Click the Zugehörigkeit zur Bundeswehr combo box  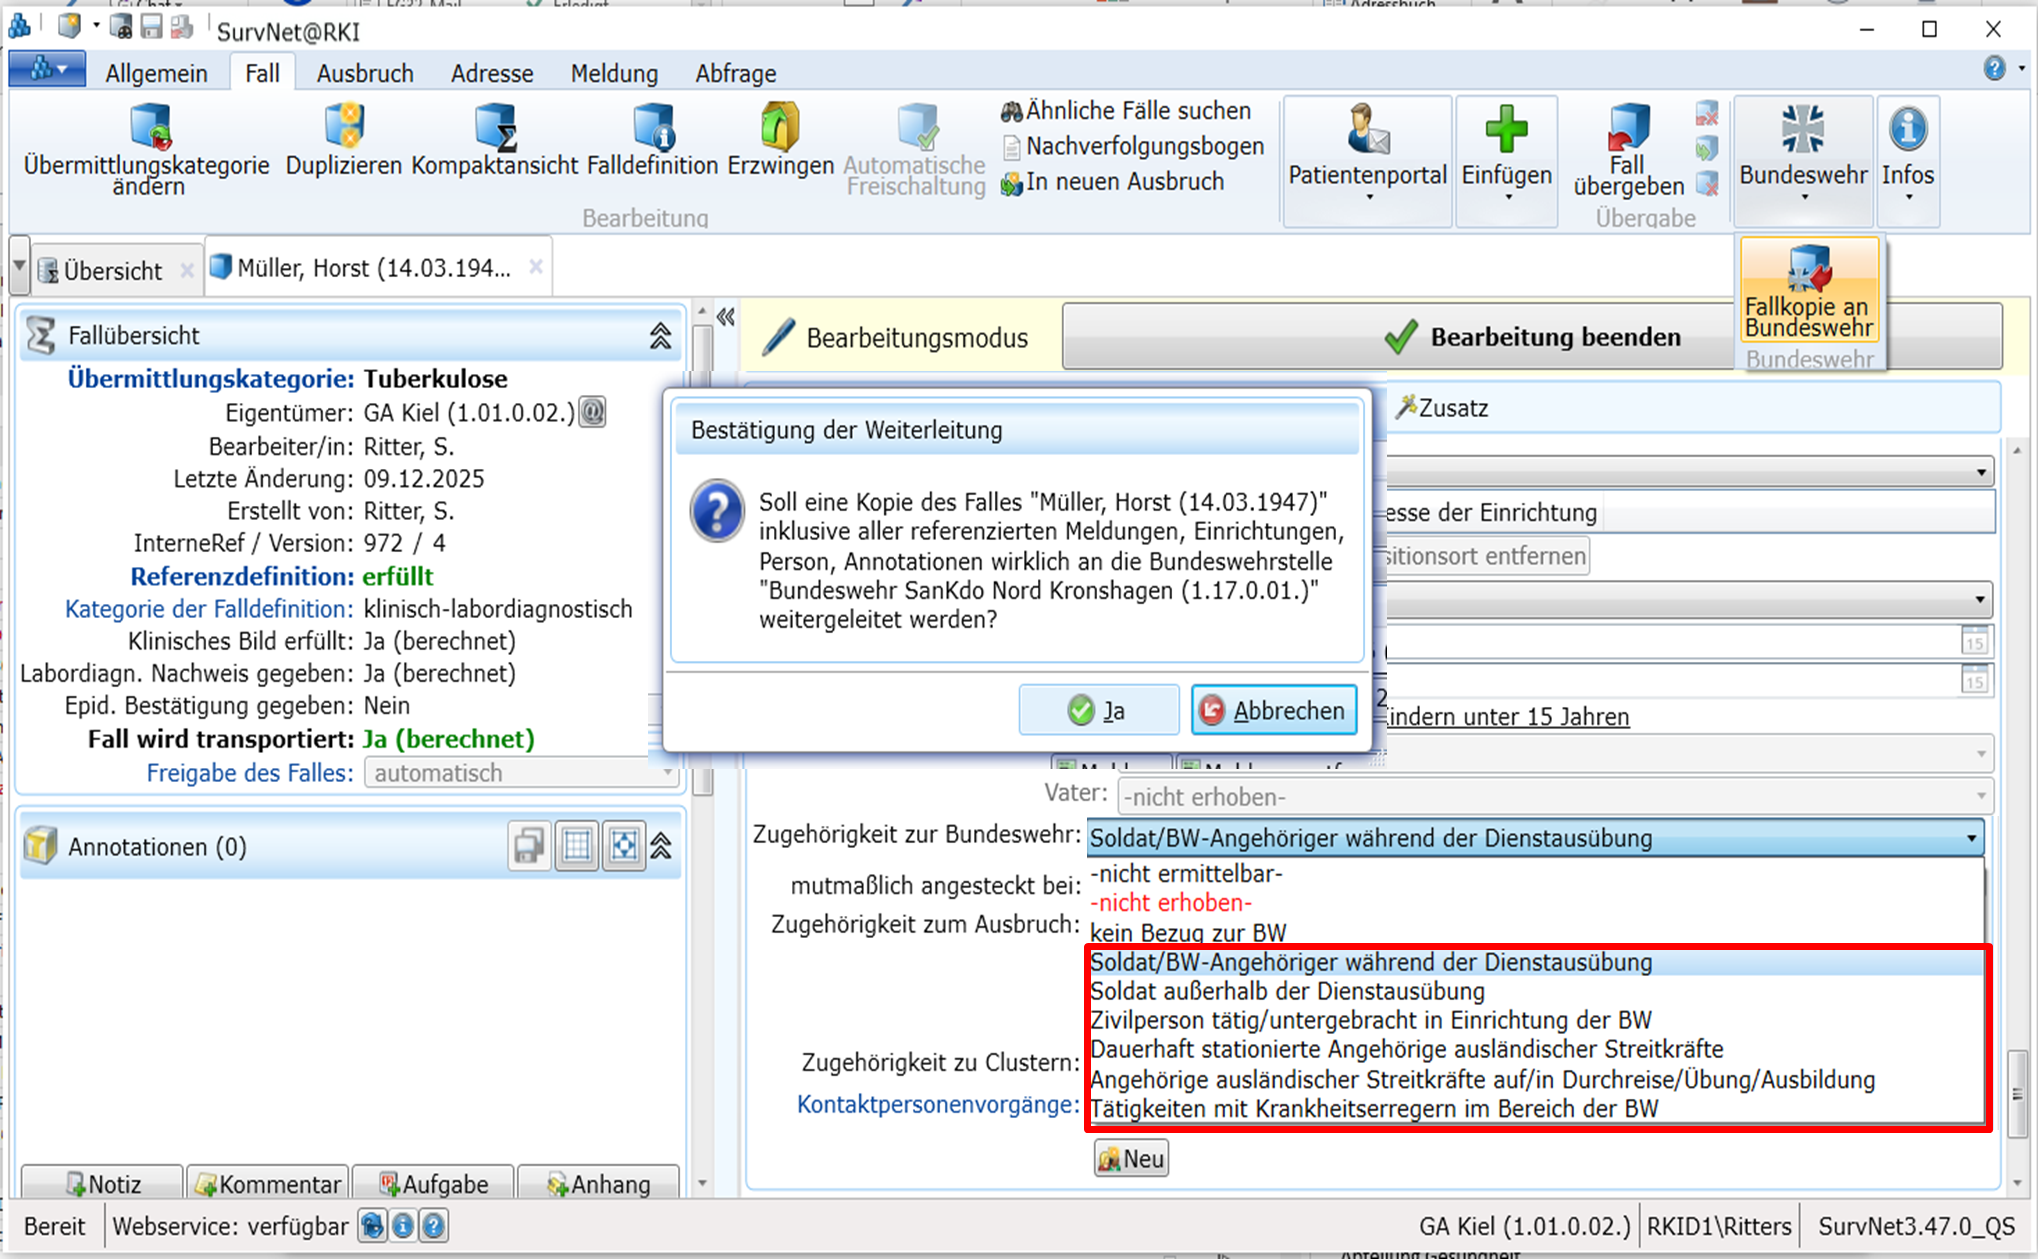tap(1535, 838)
